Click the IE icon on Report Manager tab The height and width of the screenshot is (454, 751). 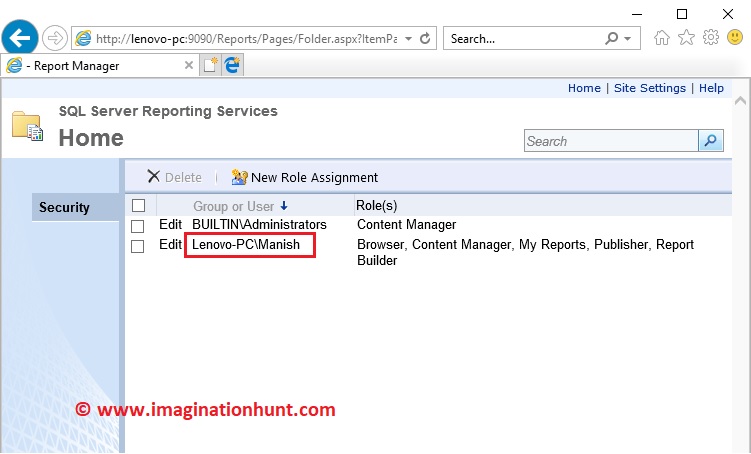click(x=14, y=65)
